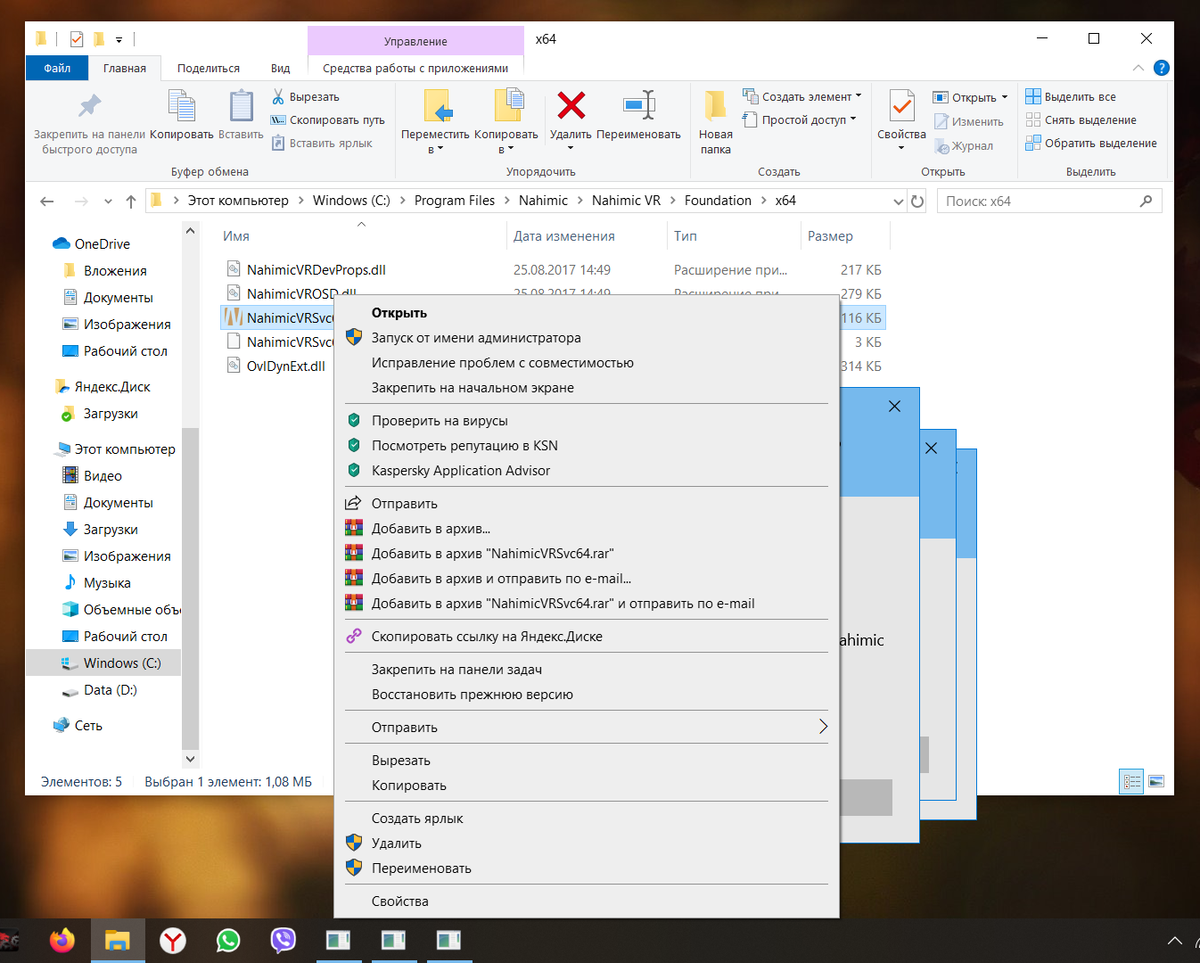Click the Back navigation arrow
1200x963 pixels.
[x=47, y=201]
